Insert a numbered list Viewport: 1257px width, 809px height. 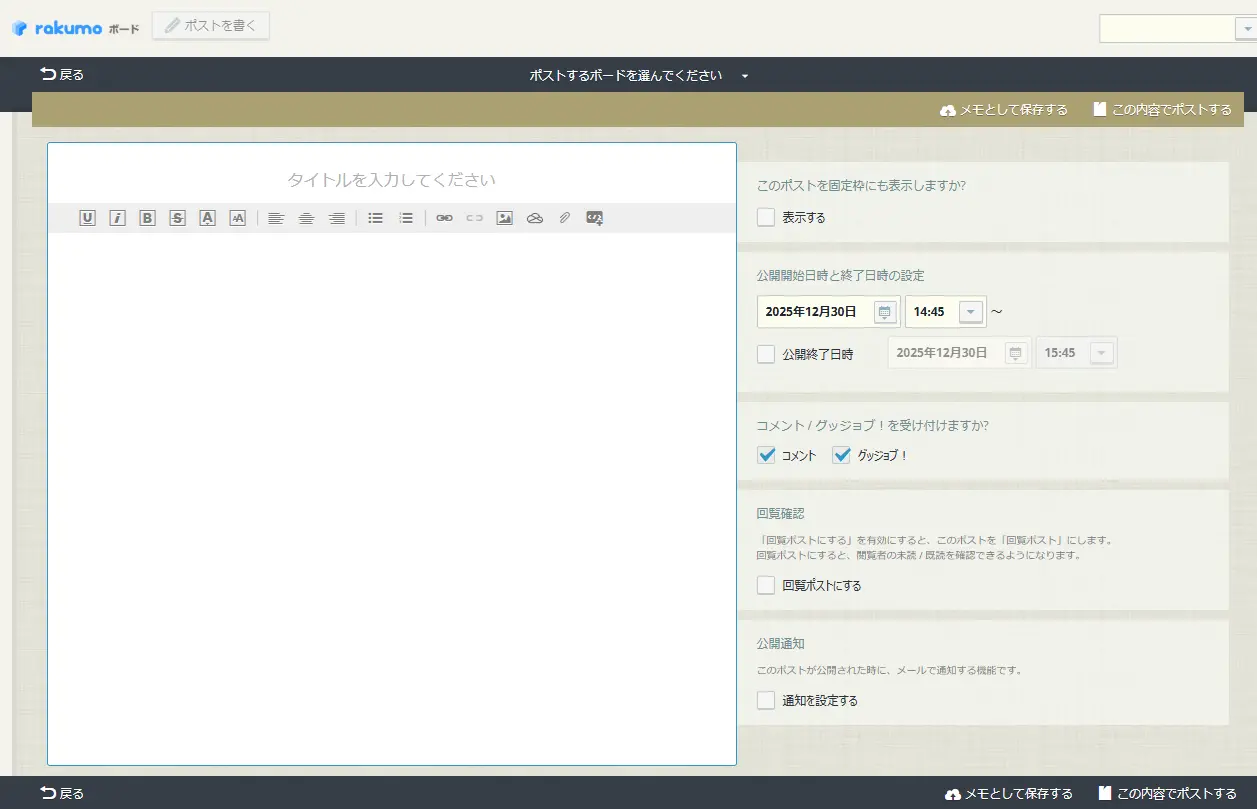point(405,218)
